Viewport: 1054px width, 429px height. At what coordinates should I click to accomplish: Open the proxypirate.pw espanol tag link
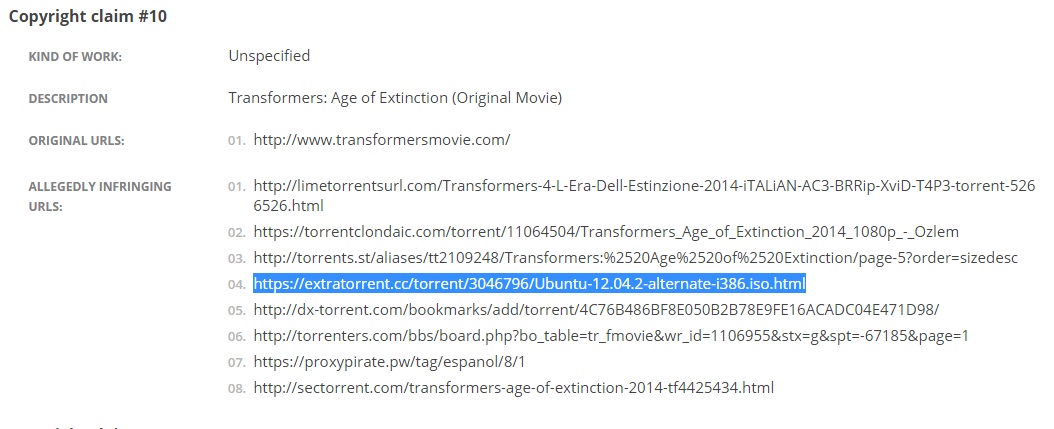pyautogui.click(x=389, y=362)
